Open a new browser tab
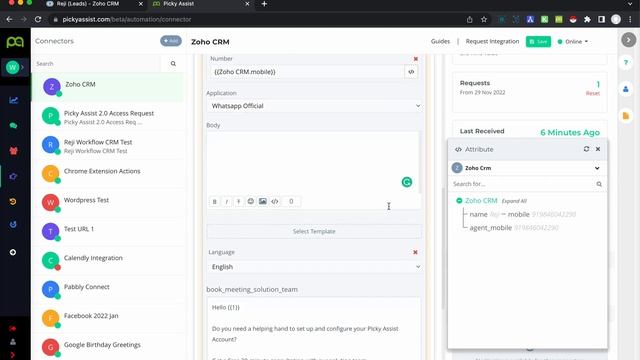 click(x=264, y=4)
